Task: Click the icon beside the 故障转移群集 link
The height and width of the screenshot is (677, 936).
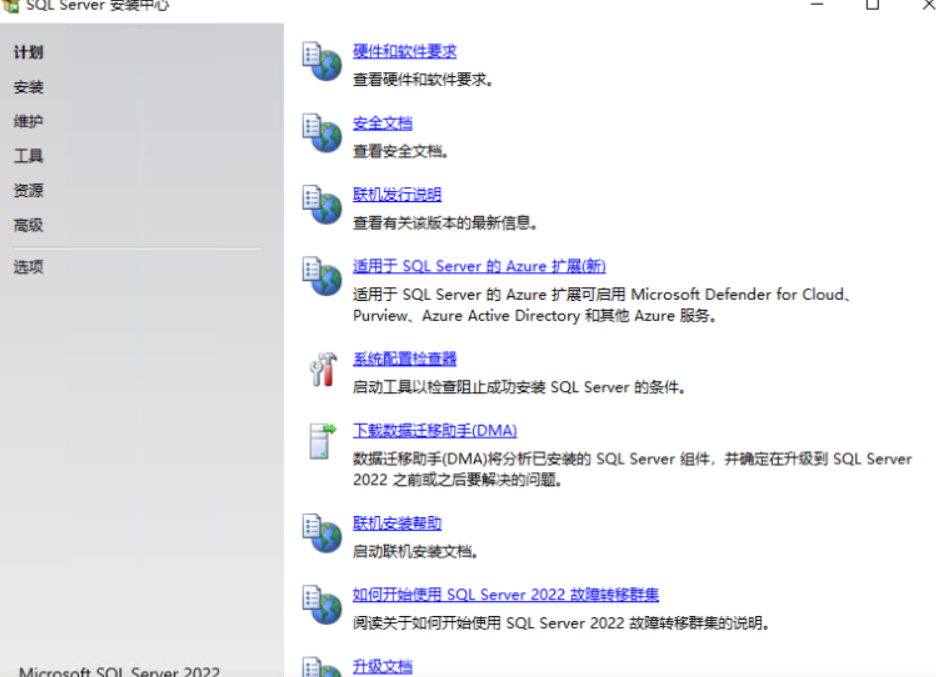Action: (x=322, y=605)
